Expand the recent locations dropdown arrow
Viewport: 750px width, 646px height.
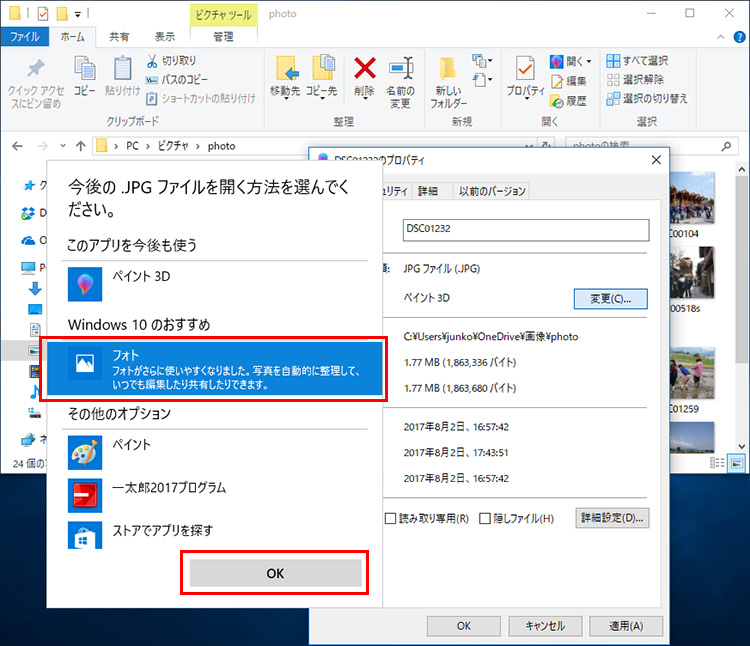click(x=63, y=146)
